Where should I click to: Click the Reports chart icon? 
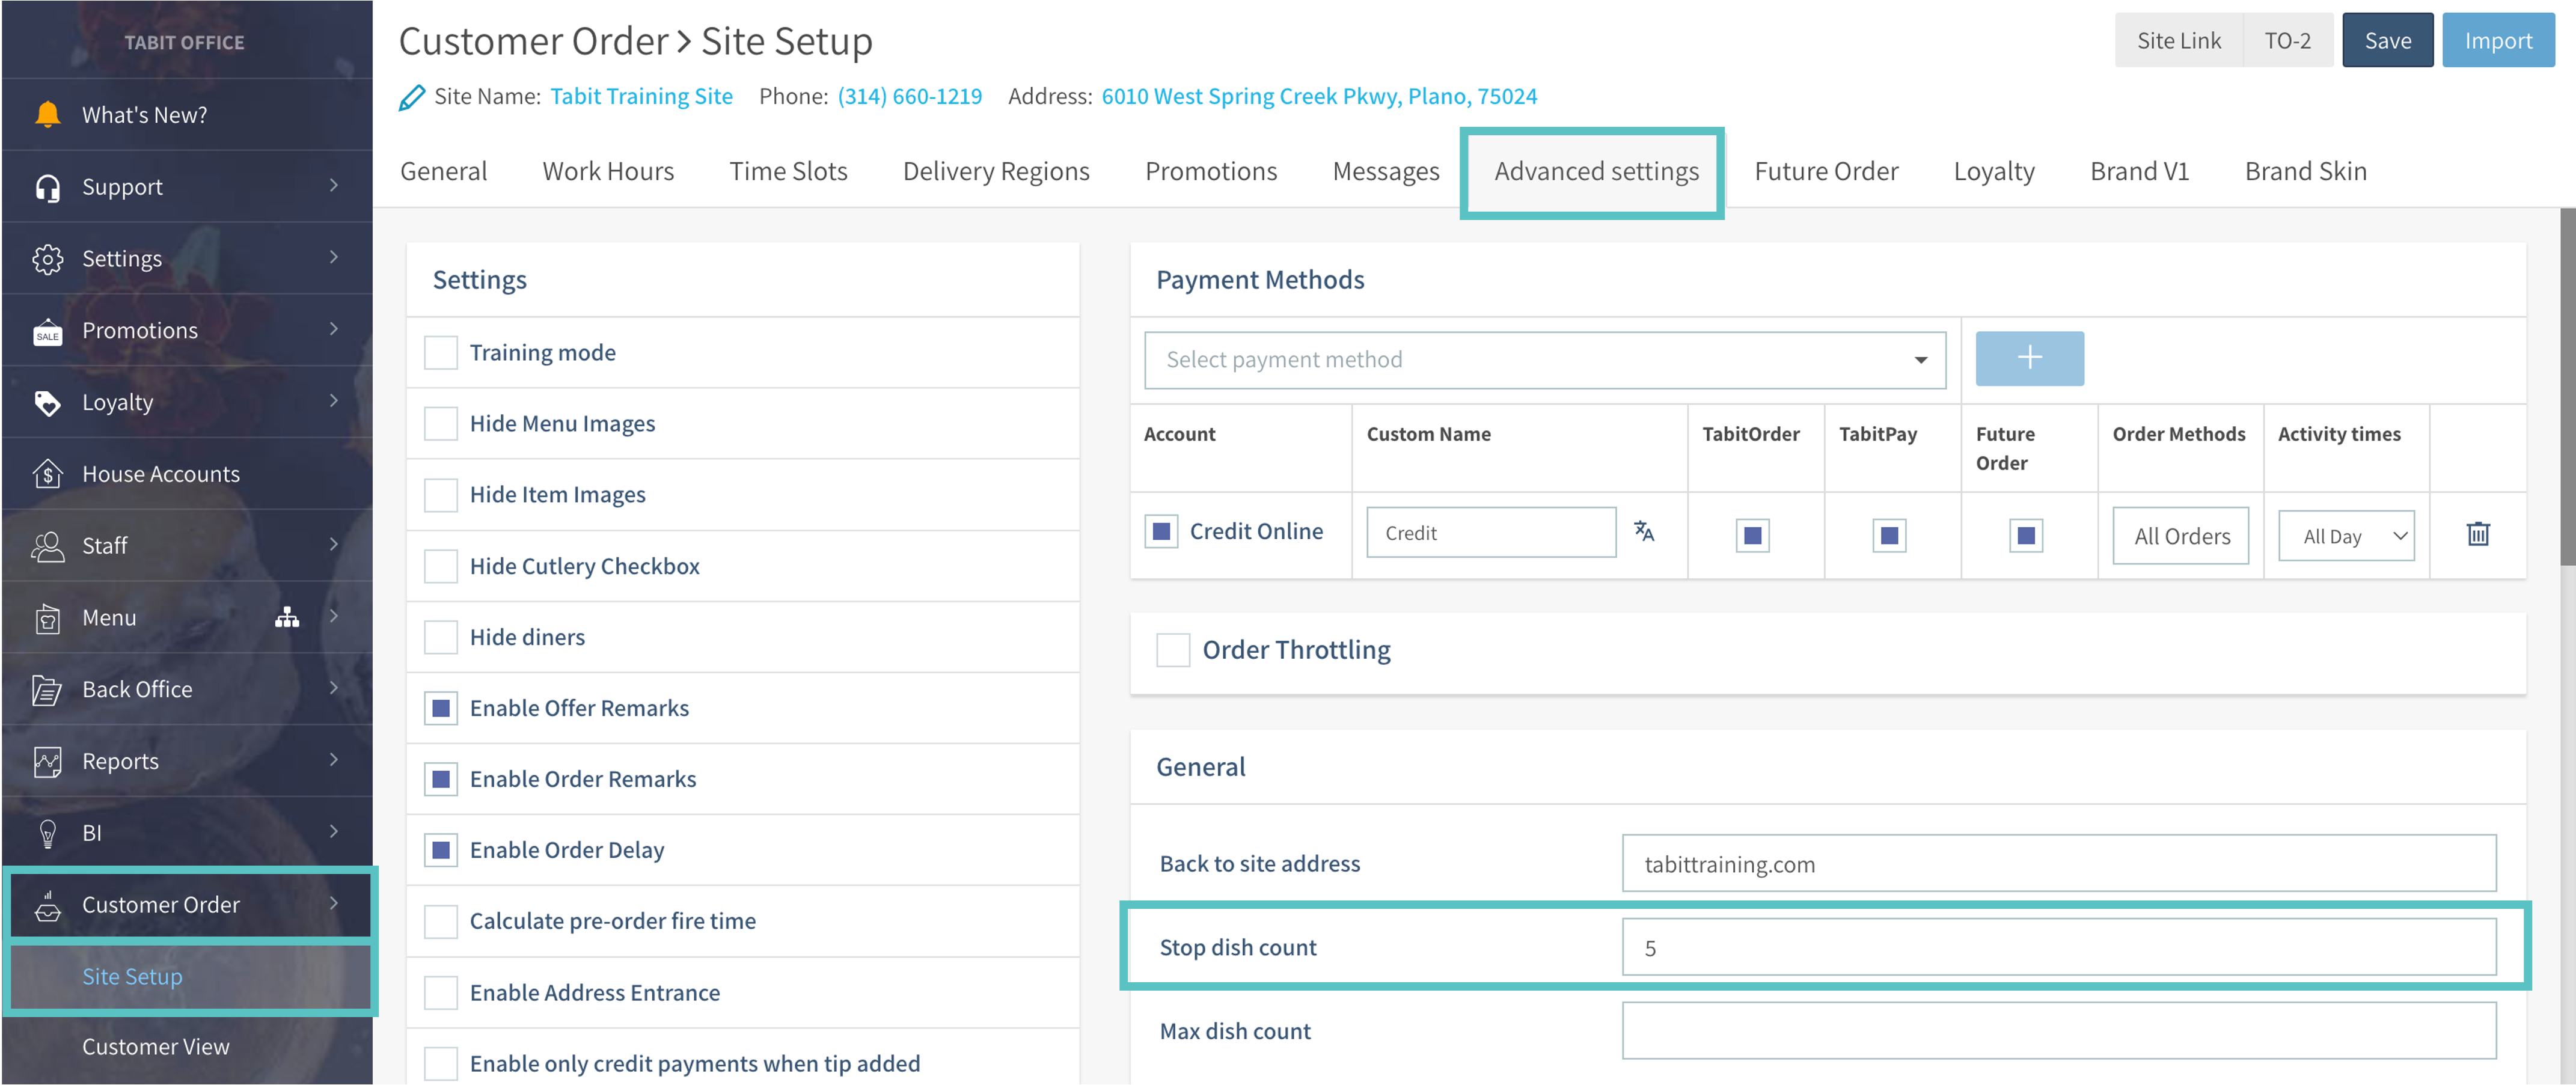pos(47,761)
